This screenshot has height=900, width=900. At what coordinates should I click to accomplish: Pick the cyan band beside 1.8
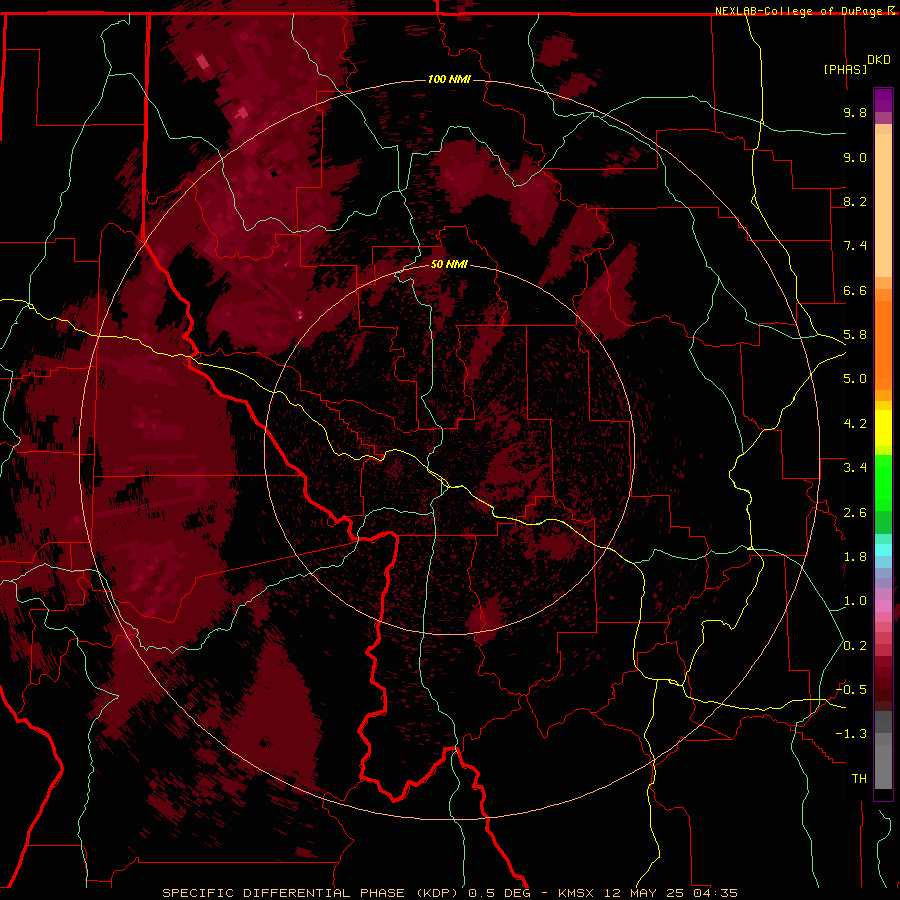click(883, 550)
